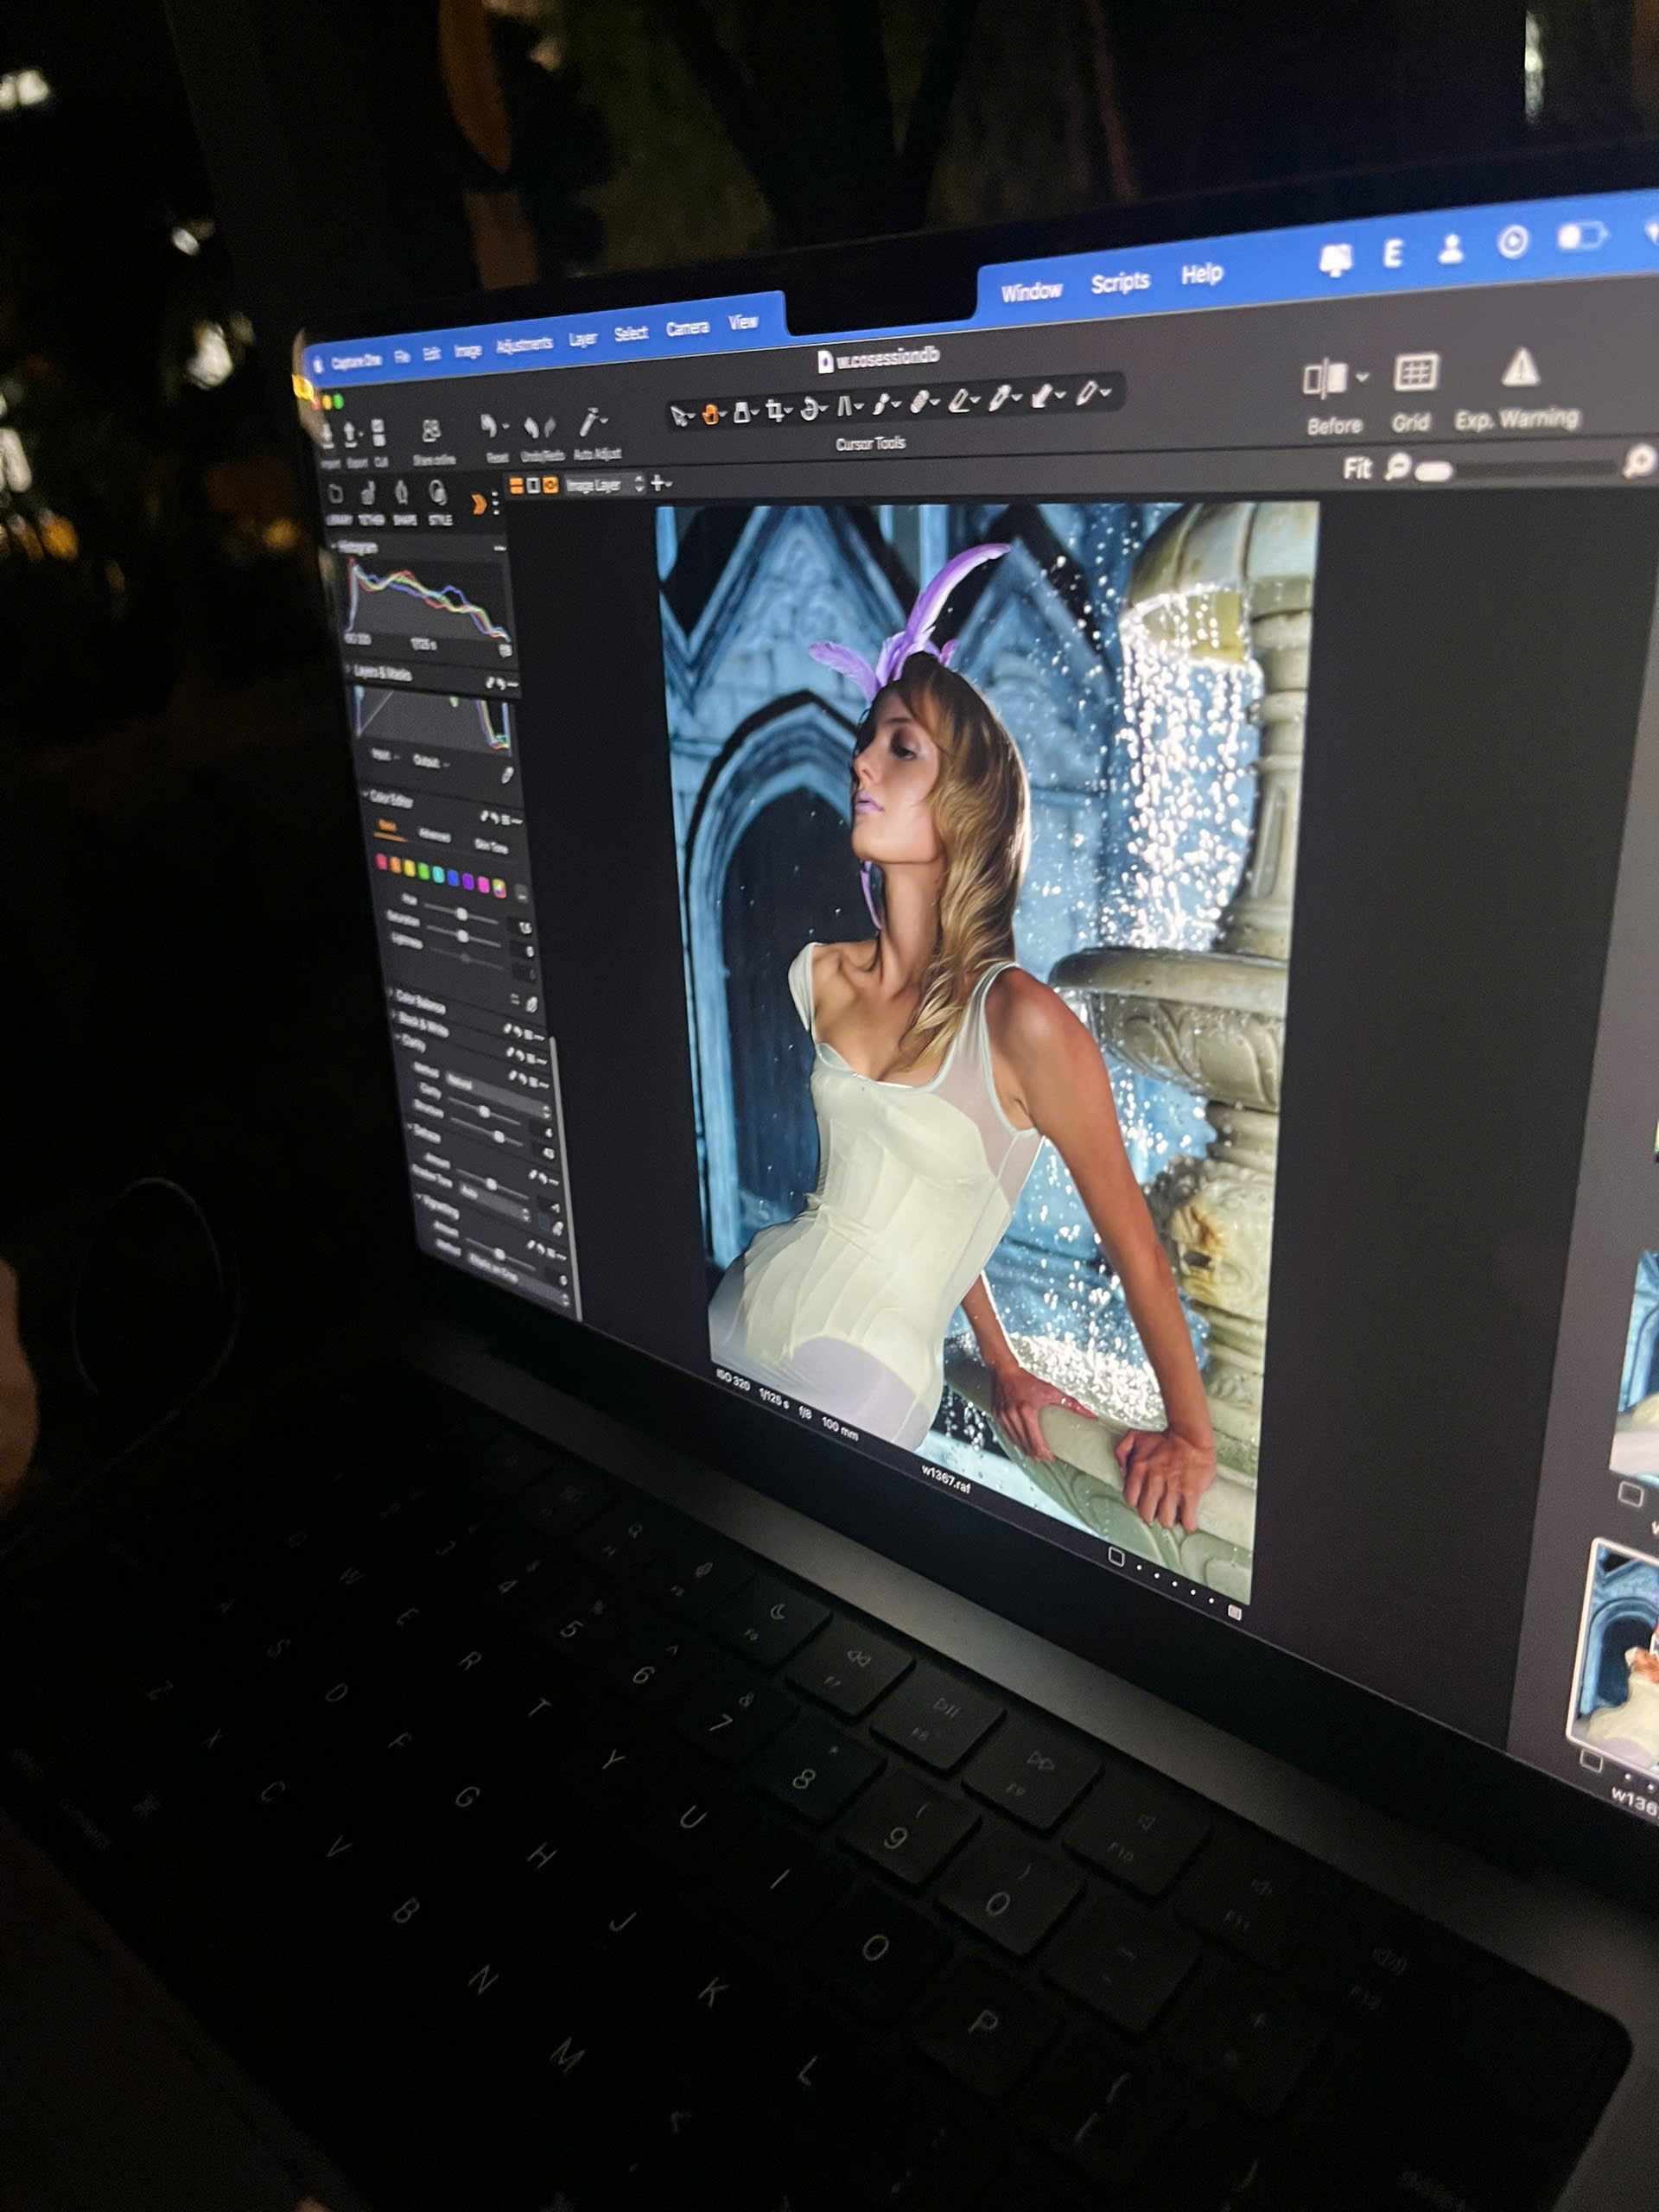Click the Reset adjustments icon
1659x2212 pixels.
(x=489, y=428)
